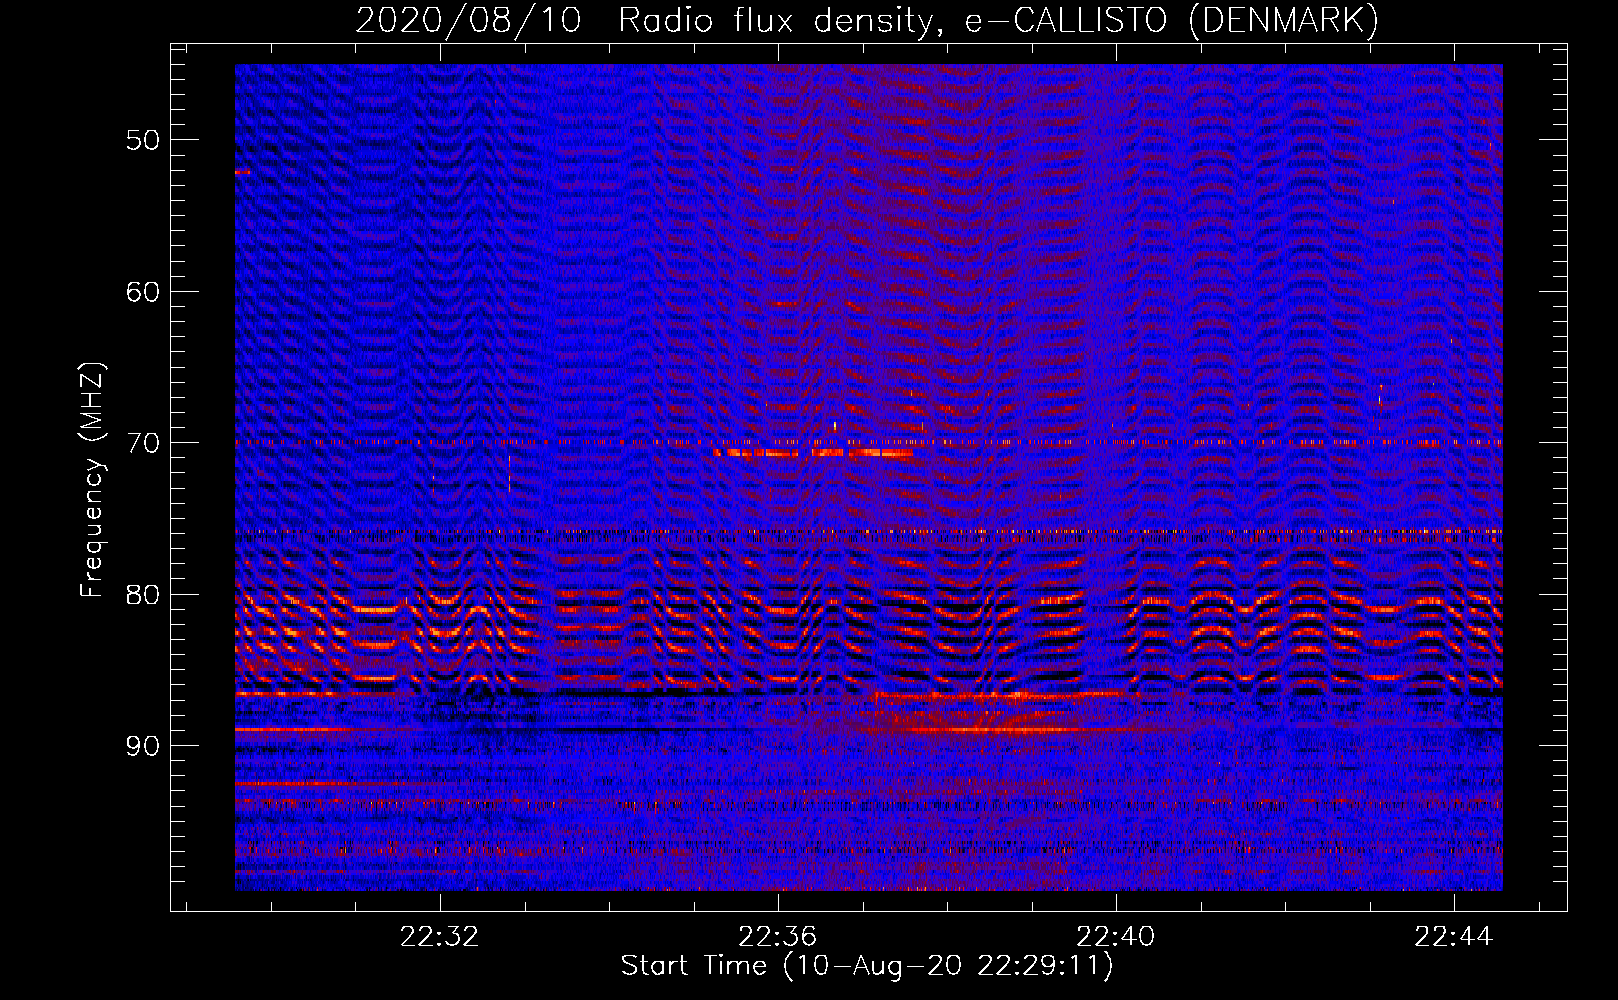Screen dimensions: 1618x1000
Task: Click the 'Start Time (10-Aug-20 22:29:11)' label
Action: pos(867,966)
